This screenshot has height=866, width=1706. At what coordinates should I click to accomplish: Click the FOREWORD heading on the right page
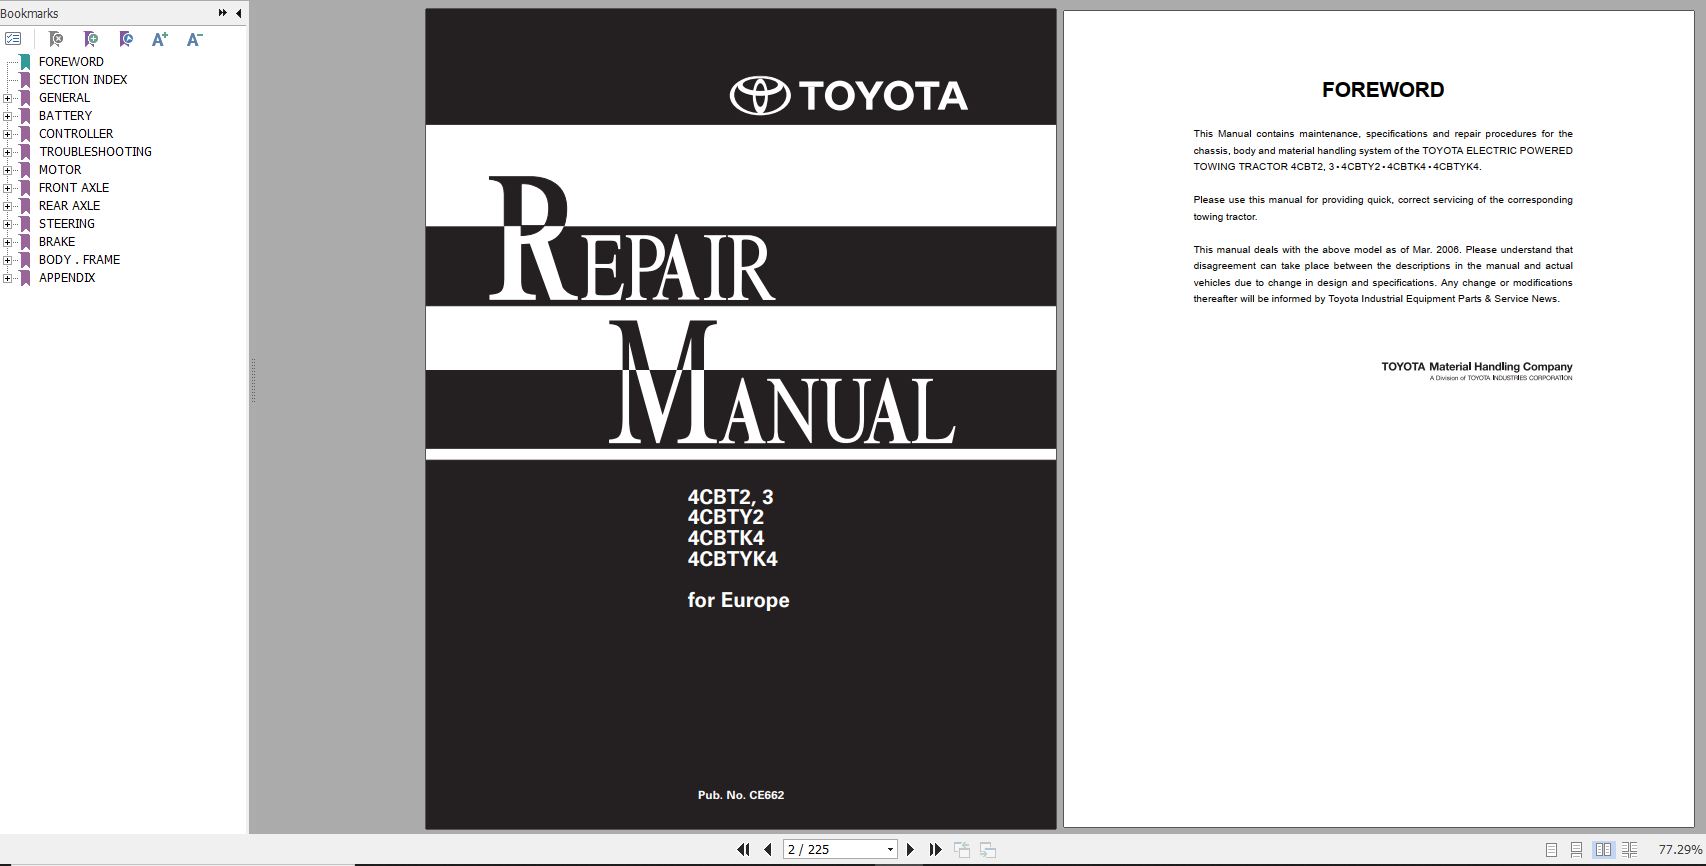[x=1383, y=90]
